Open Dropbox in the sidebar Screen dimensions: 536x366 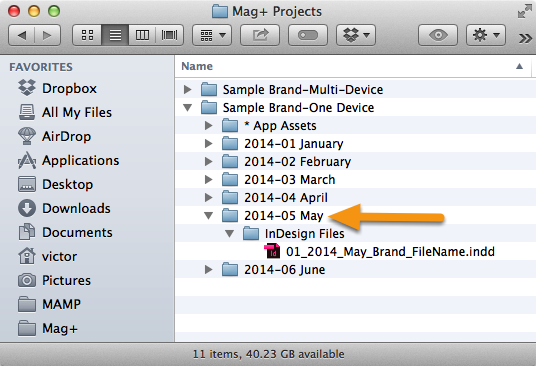(57, 88)
